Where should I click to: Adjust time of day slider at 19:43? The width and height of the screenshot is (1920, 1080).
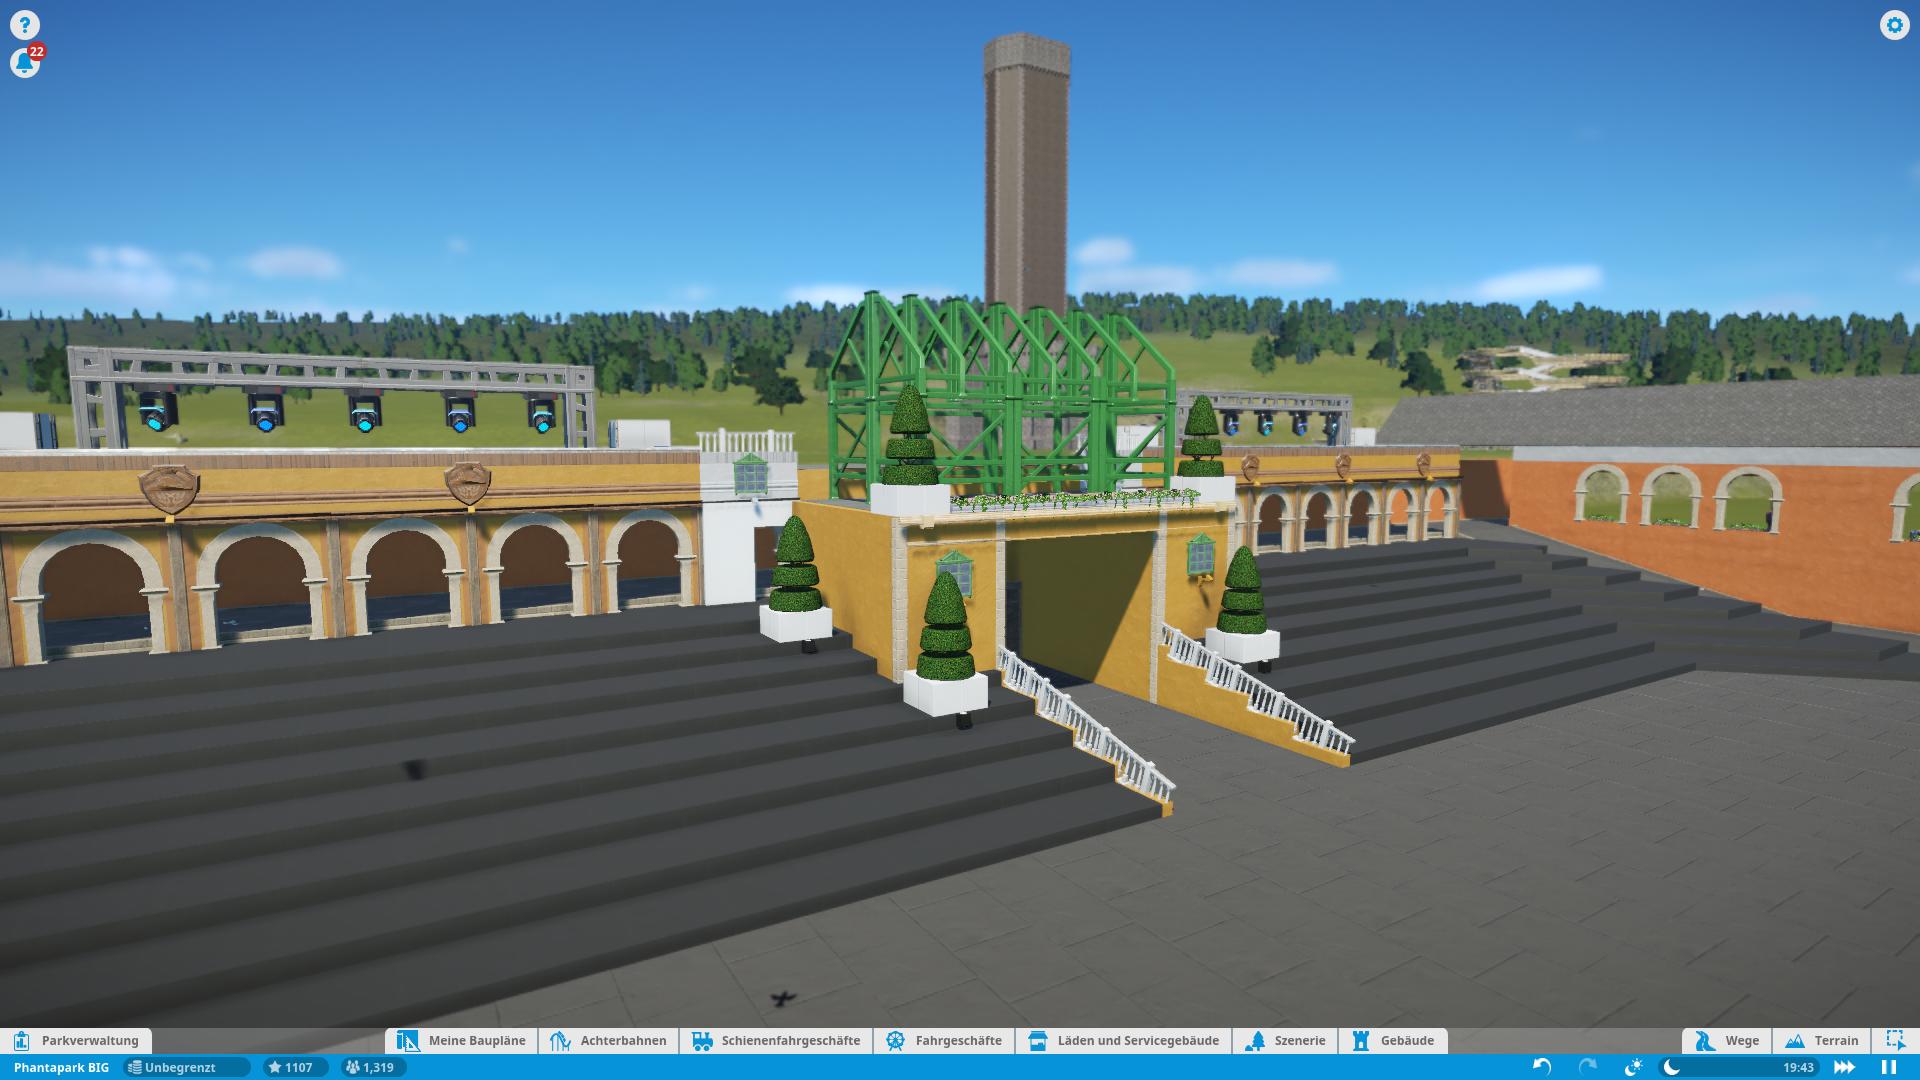tap(1736, 1067)
